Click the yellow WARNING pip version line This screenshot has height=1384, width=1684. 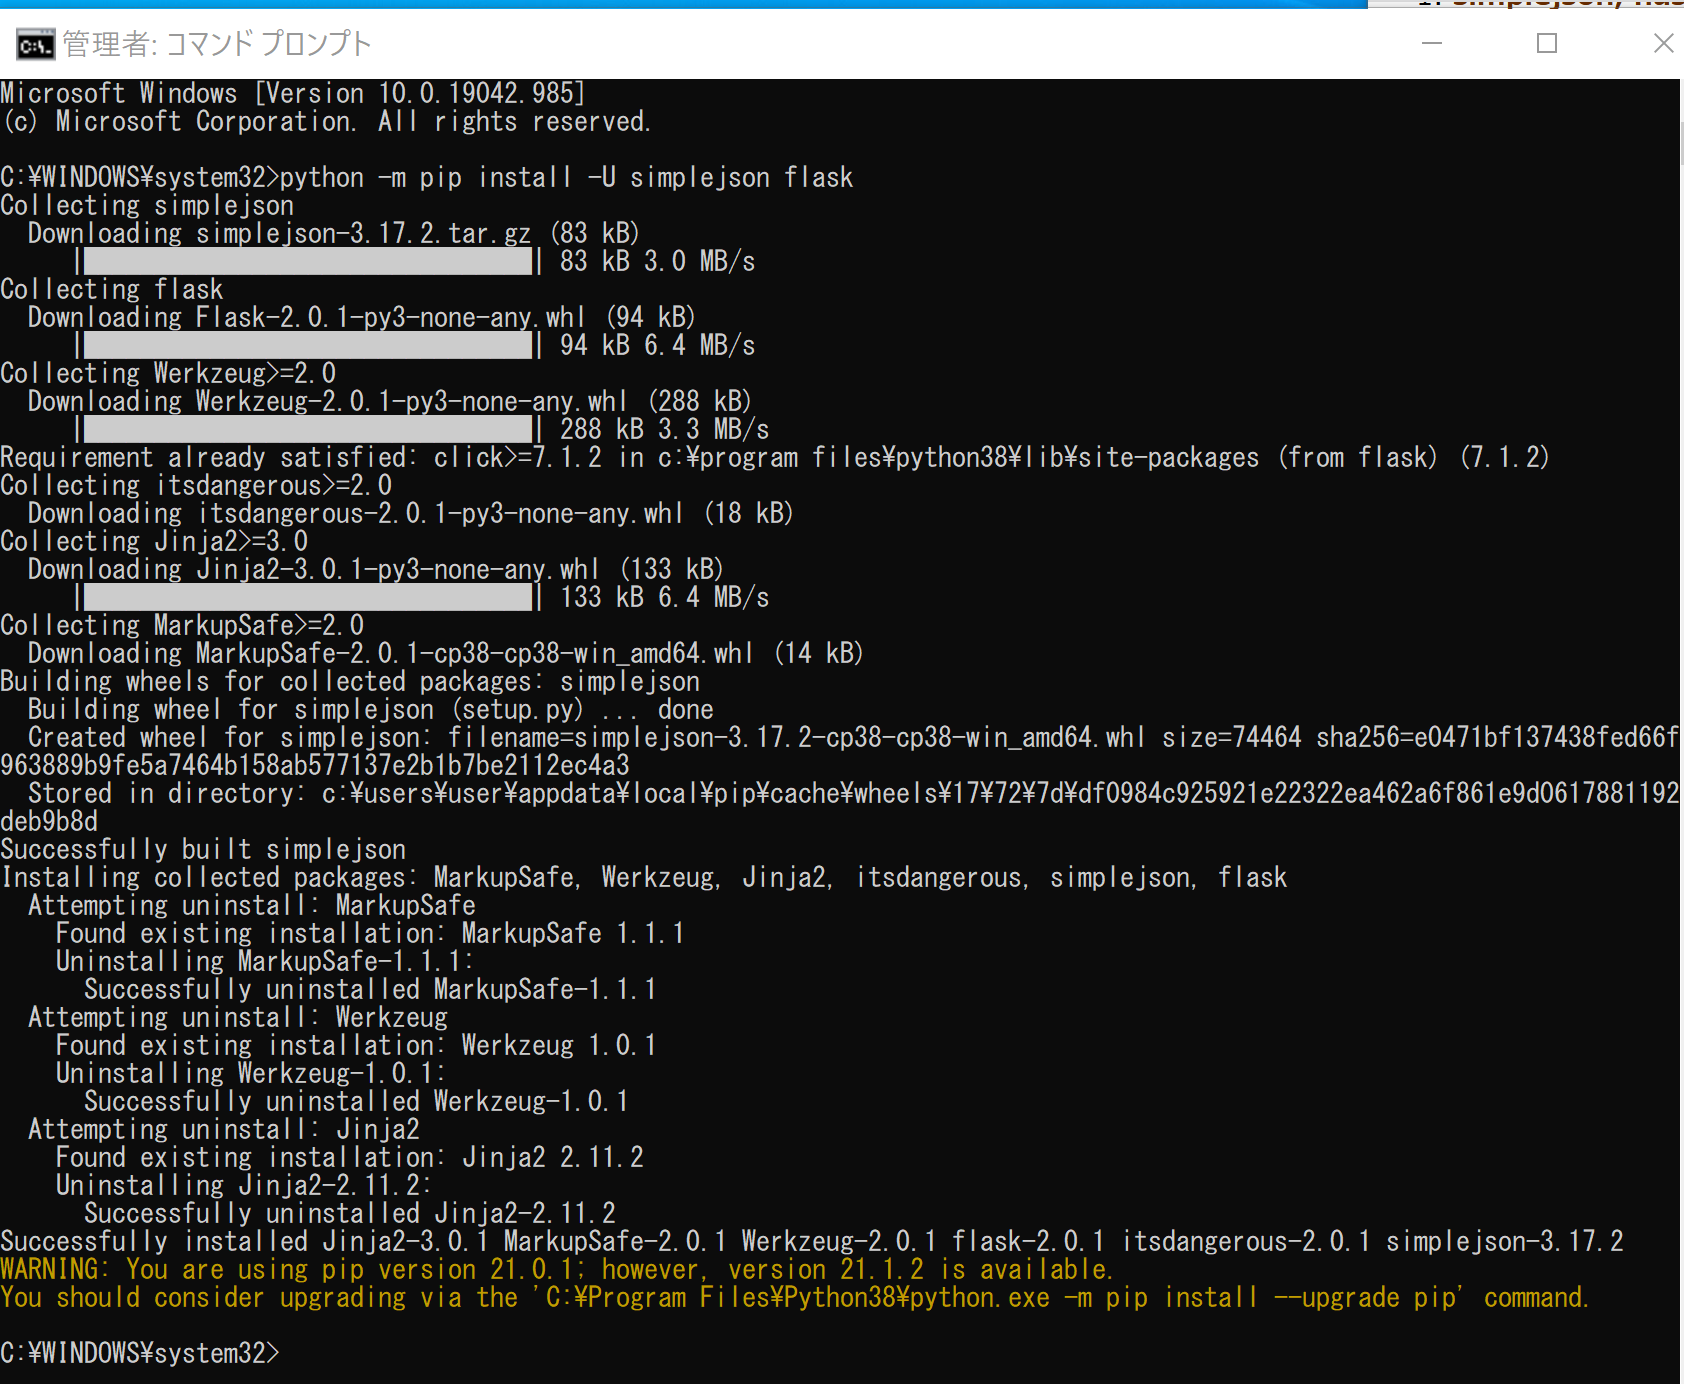click(x=556, y=1270)
